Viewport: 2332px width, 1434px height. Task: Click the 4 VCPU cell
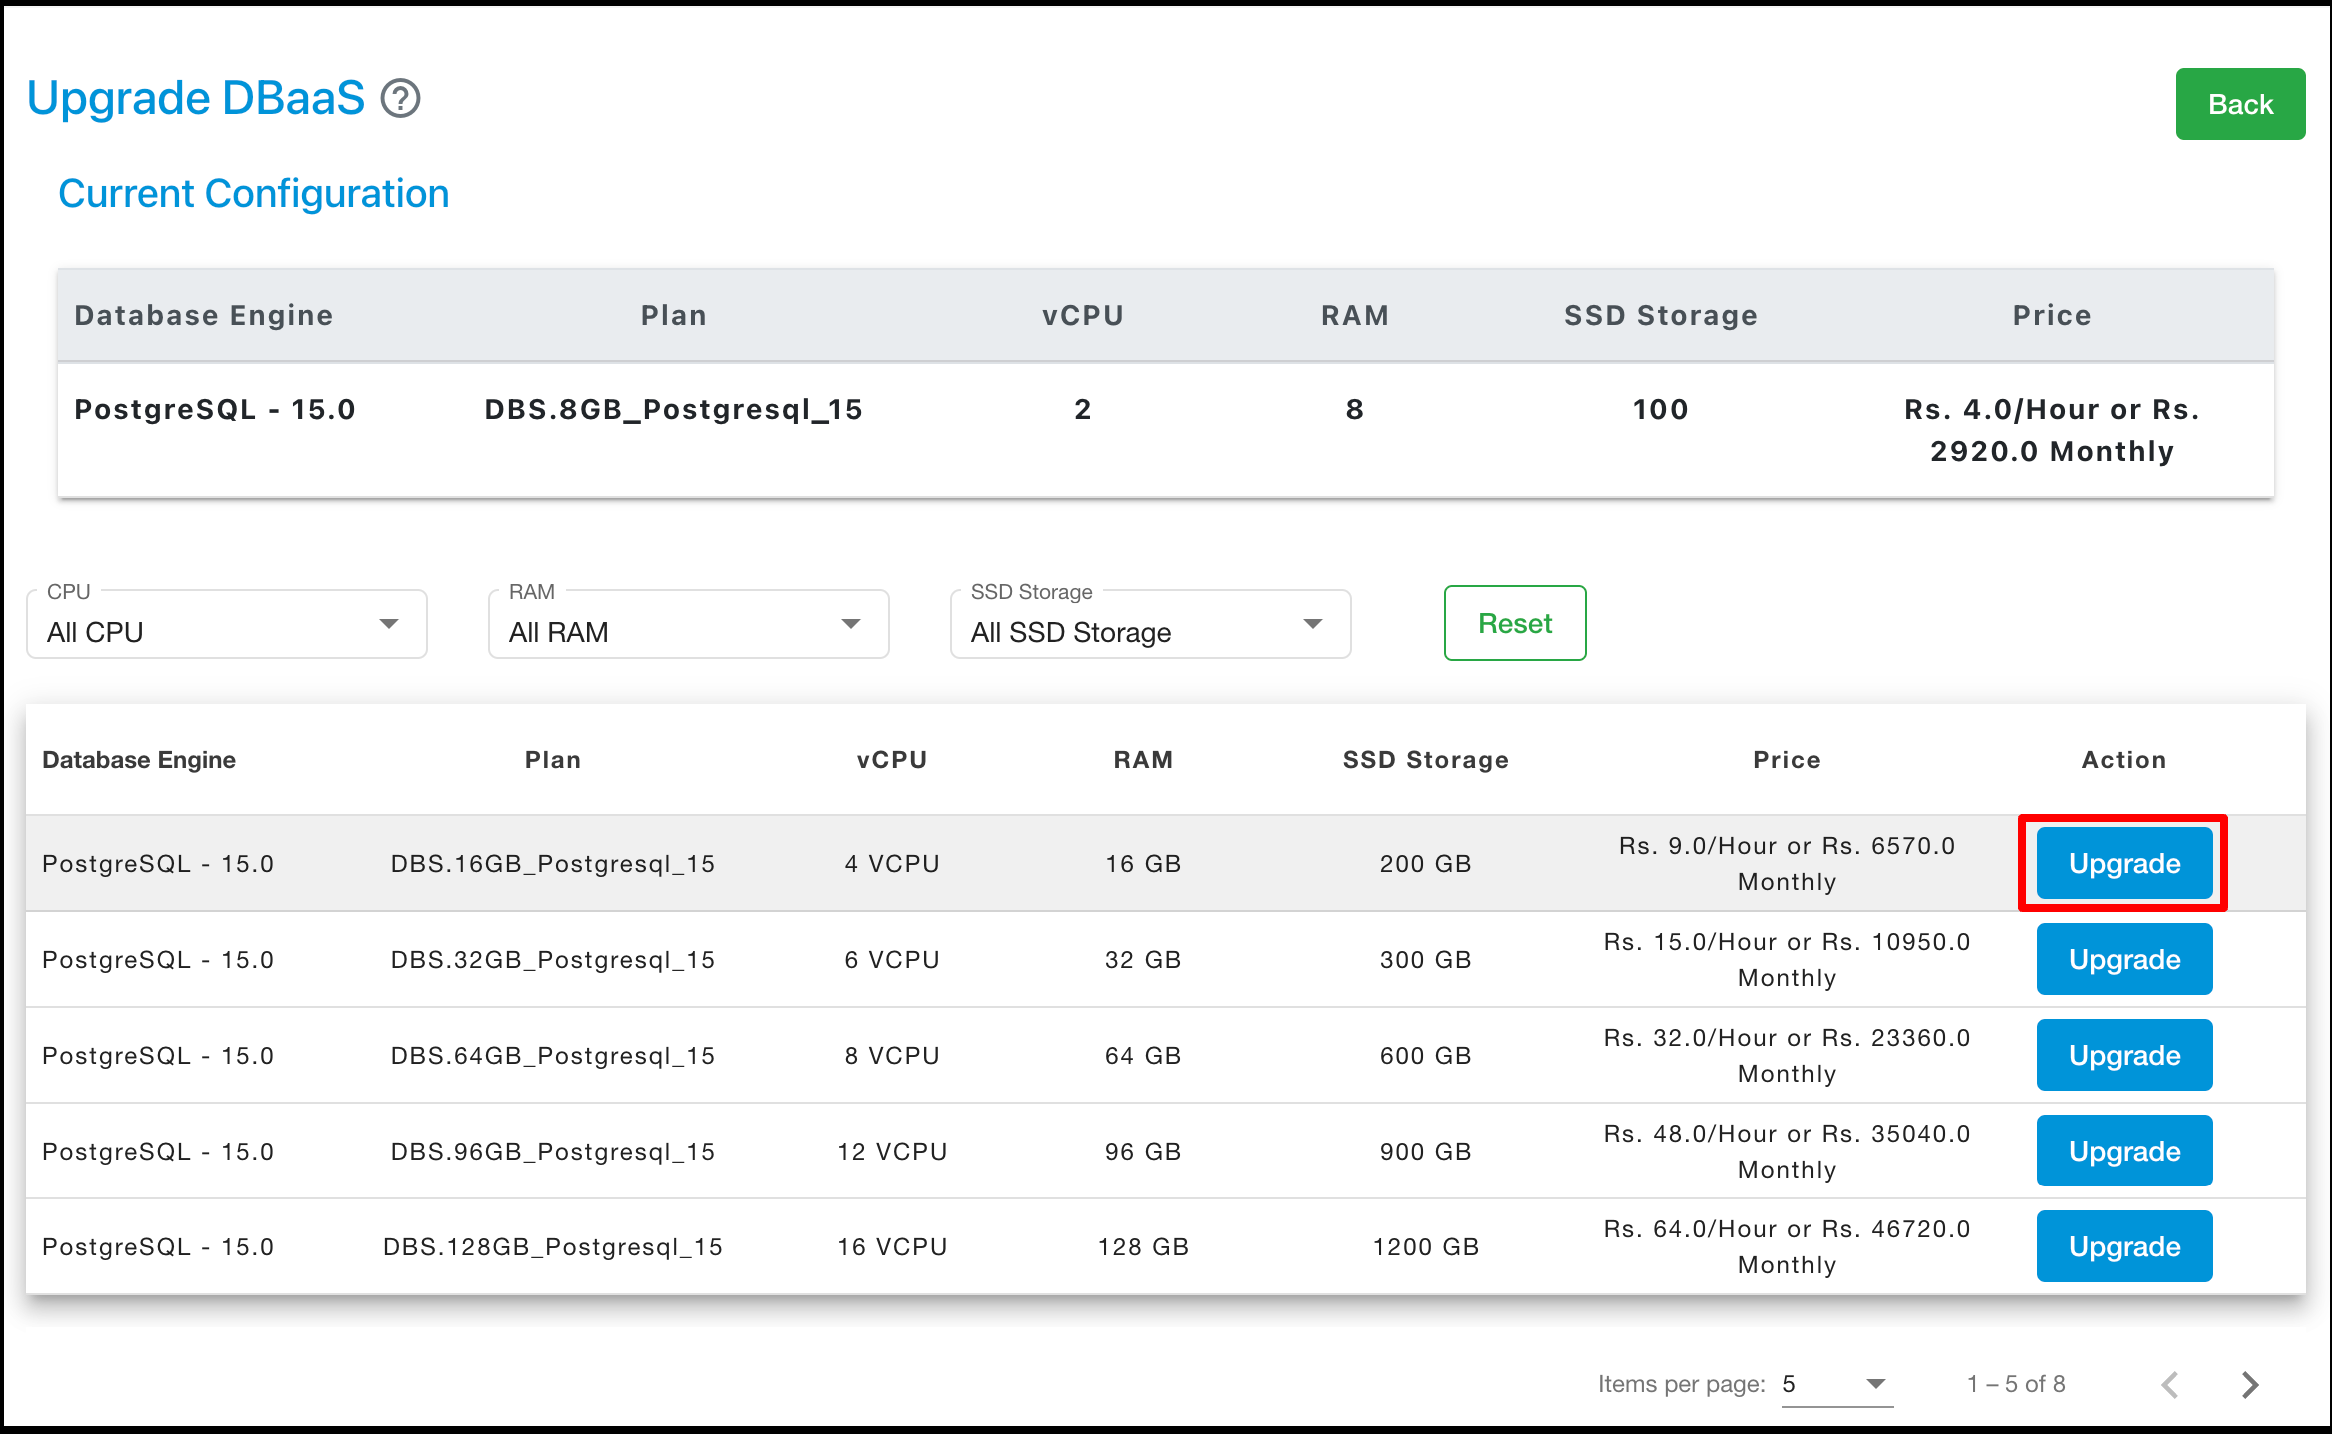(892, 863)
